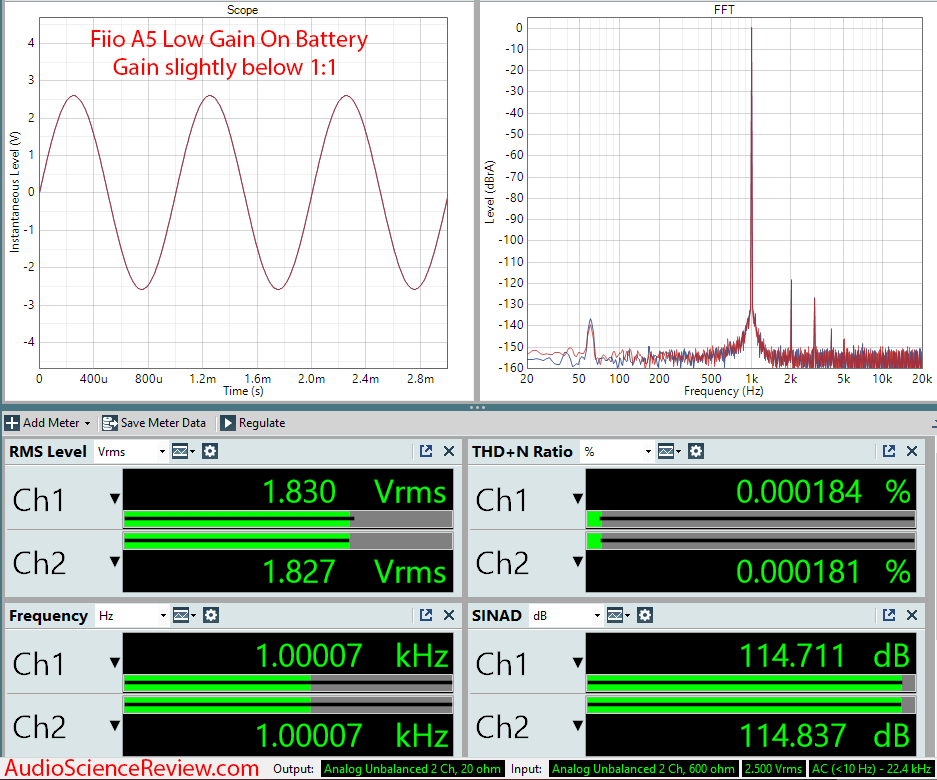Image resolution: width=937 pixels, height=780 pixels.
Task: Open the SINAD unit dropdown
Action: pyautogui.click(x=565, y=616)
